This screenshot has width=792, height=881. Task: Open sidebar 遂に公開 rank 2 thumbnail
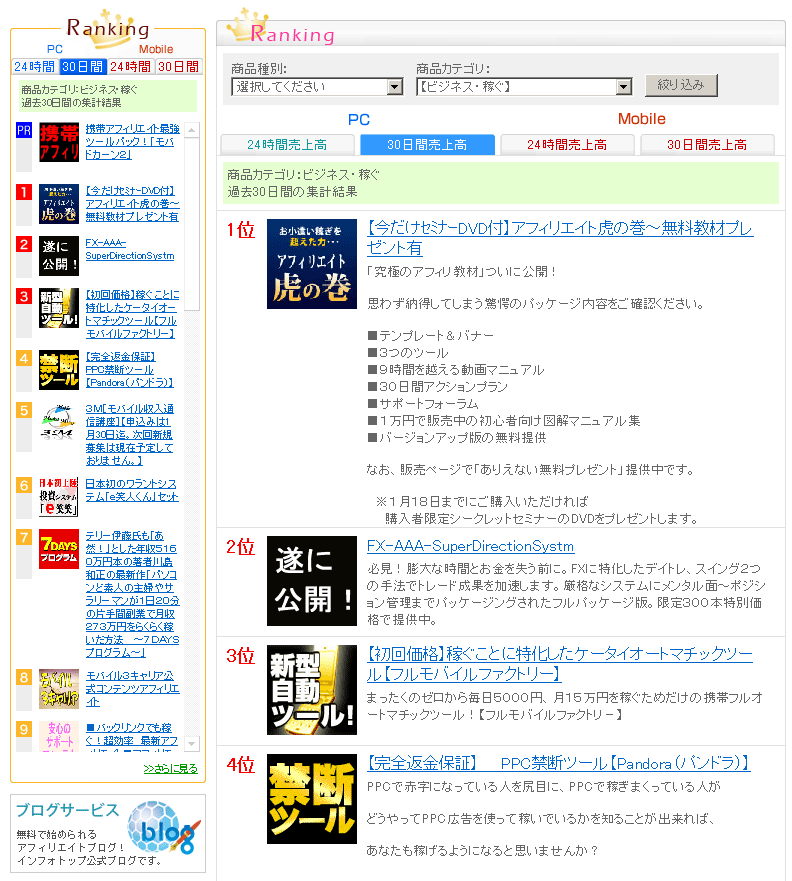pyautogui.click(x=59, y=256)
